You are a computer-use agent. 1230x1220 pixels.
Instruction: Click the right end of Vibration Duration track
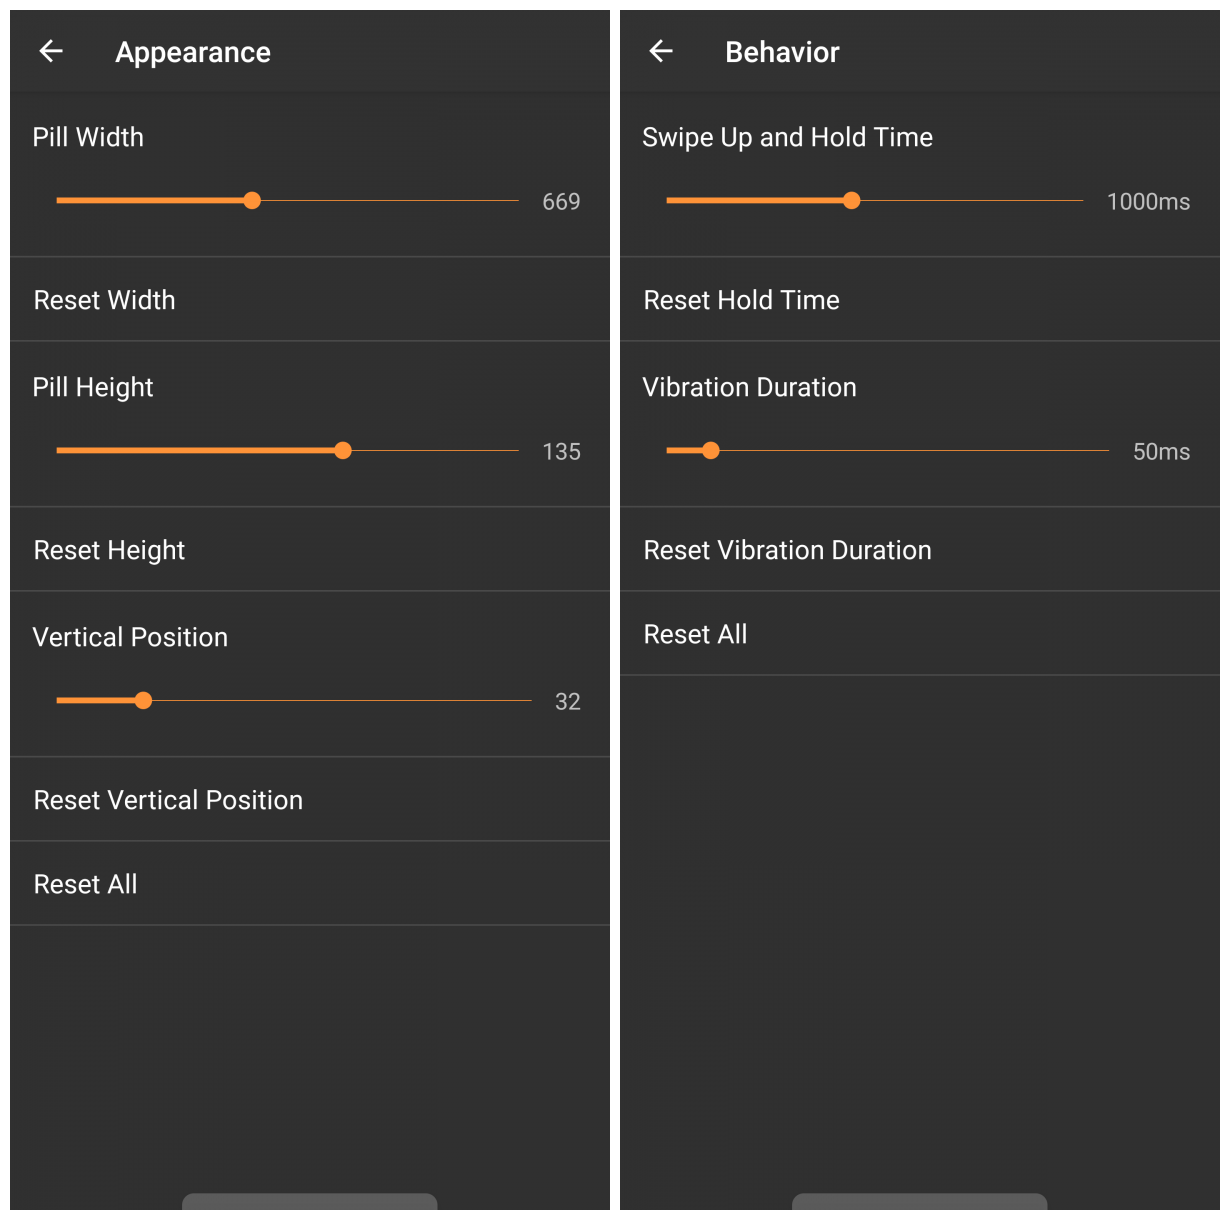pos(1106,451)
